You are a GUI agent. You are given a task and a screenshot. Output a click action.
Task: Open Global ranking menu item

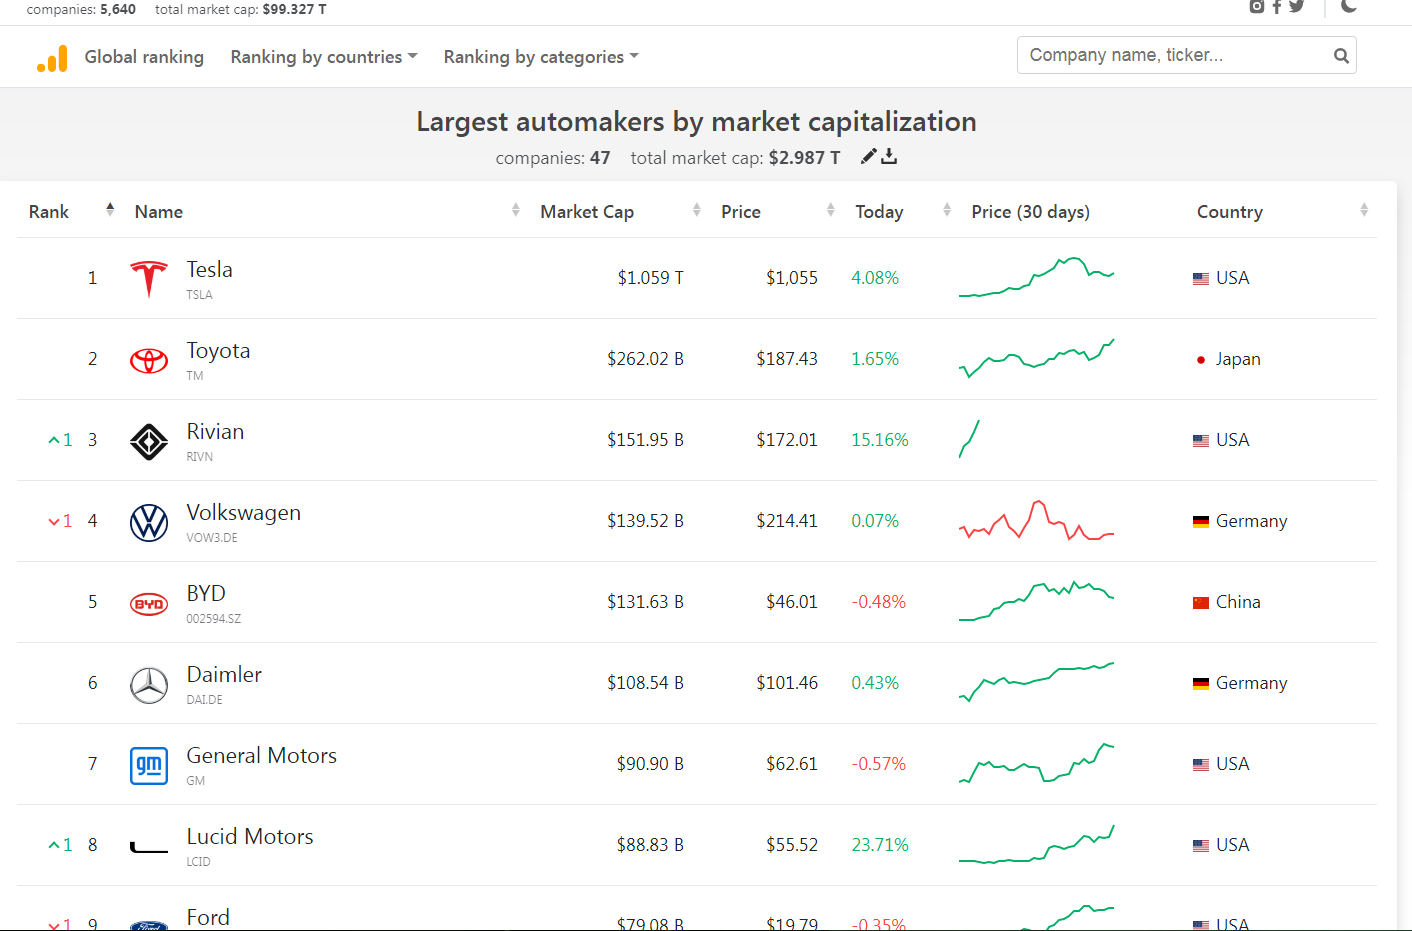pos(144,57)
